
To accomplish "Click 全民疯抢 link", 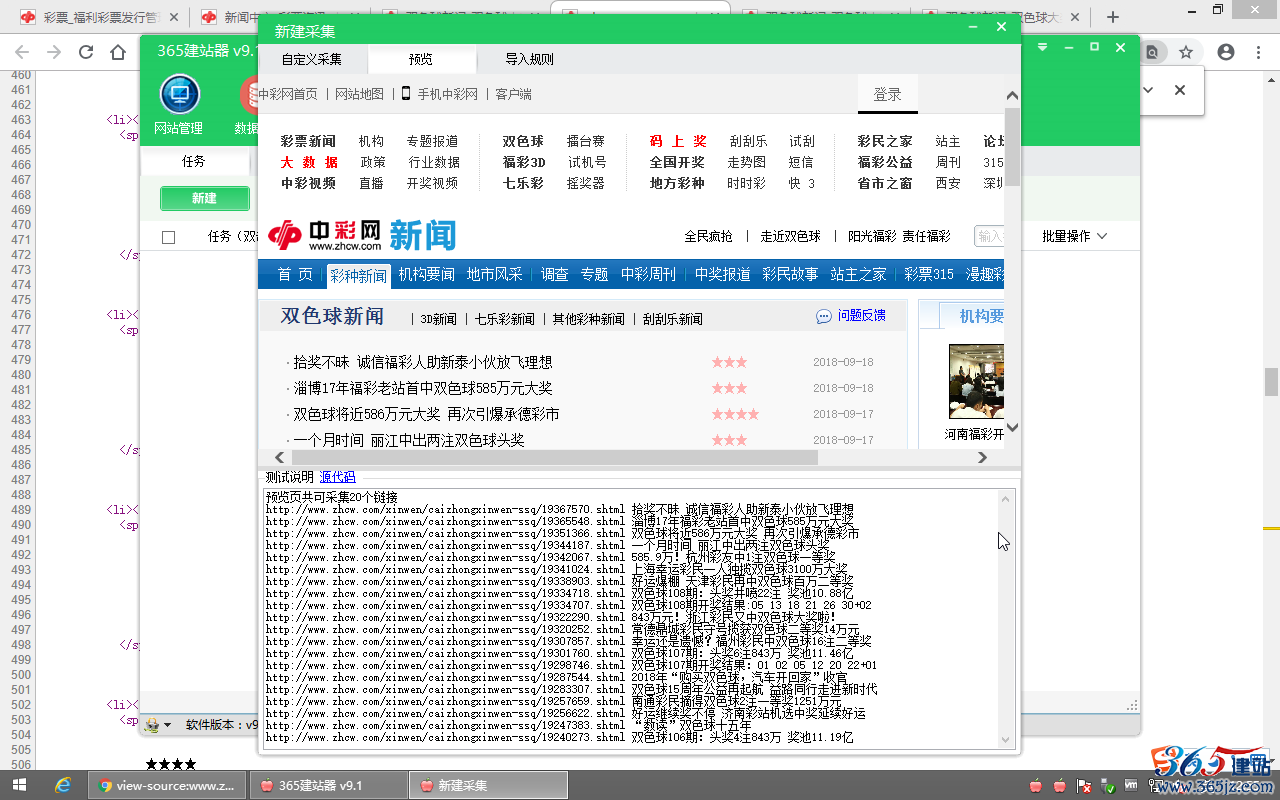I will 708,236.
